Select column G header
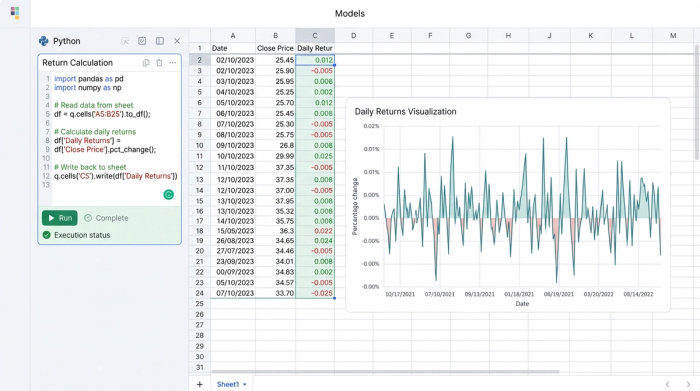The height and width of the screenshot is (391, 700). click(468, 36)
